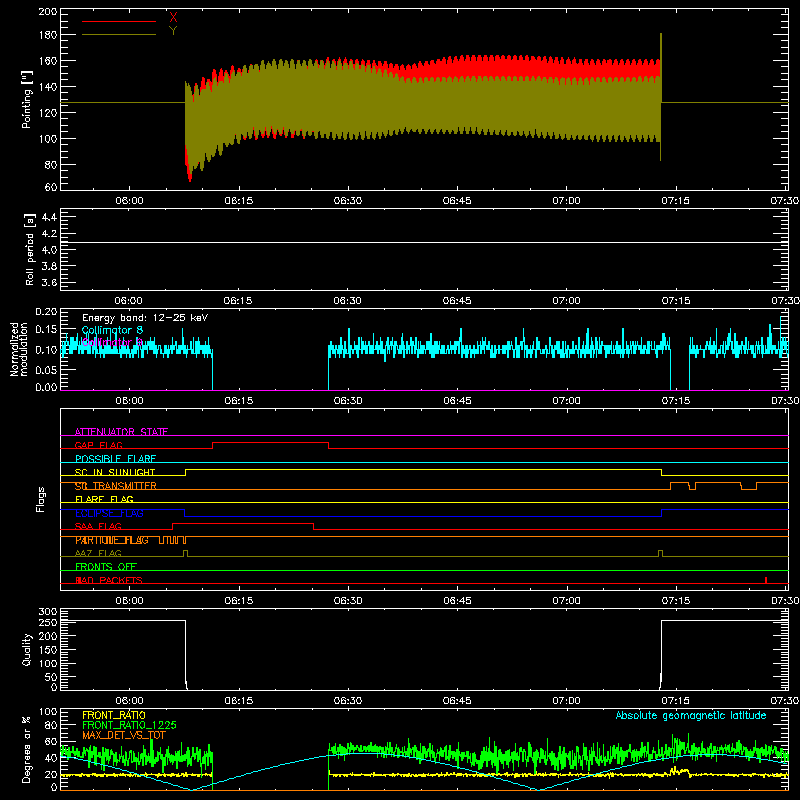Click the 07:15 label under Flags plot
This screenshot has height=800, width=800.
click(676, 601)
